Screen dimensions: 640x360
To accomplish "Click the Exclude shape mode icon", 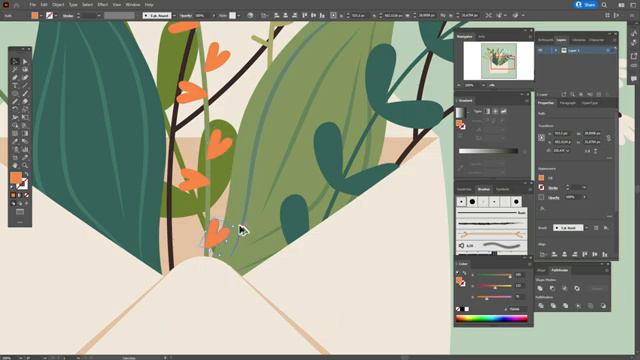I will [577, 288].
